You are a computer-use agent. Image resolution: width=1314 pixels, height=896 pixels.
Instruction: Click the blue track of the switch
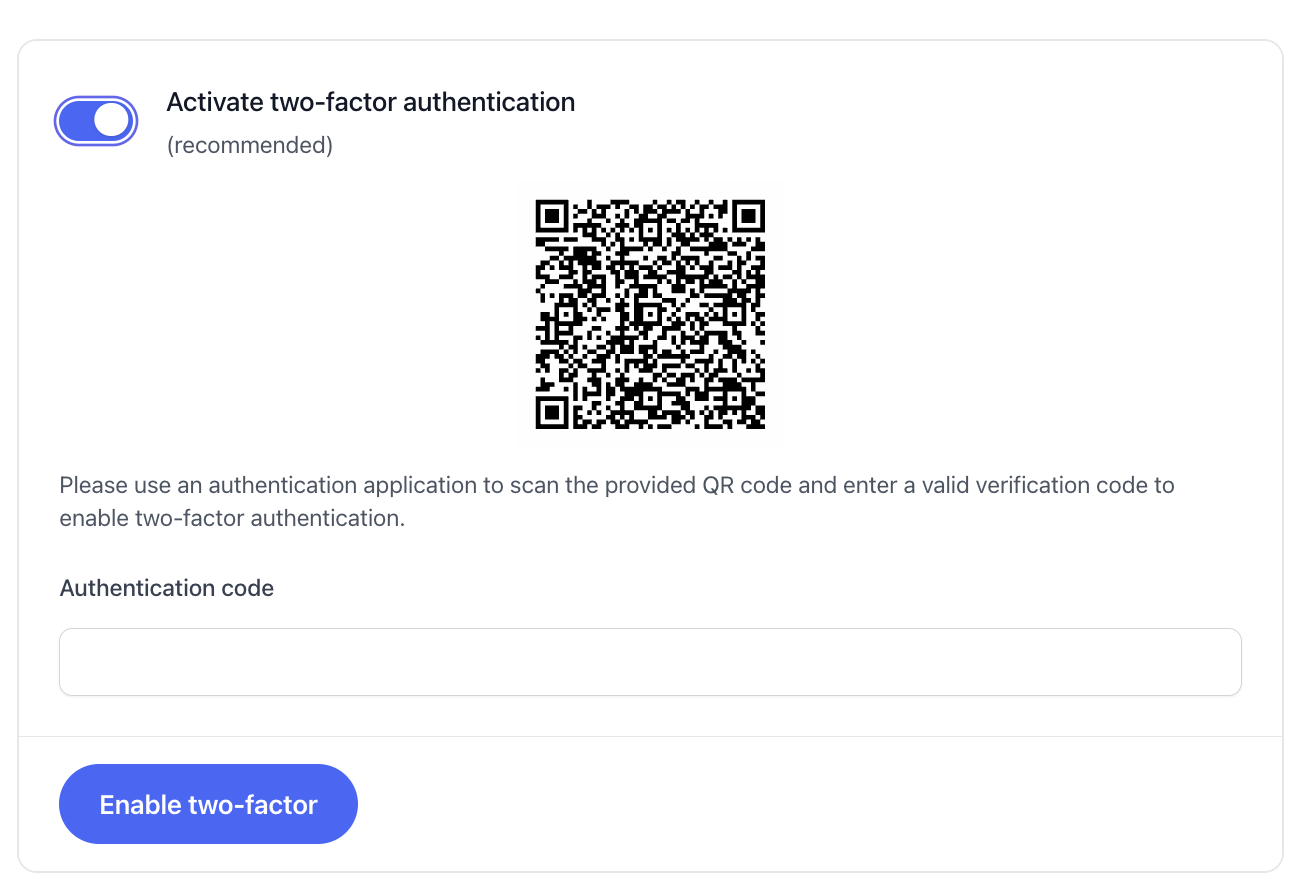[x=76, y=121]
